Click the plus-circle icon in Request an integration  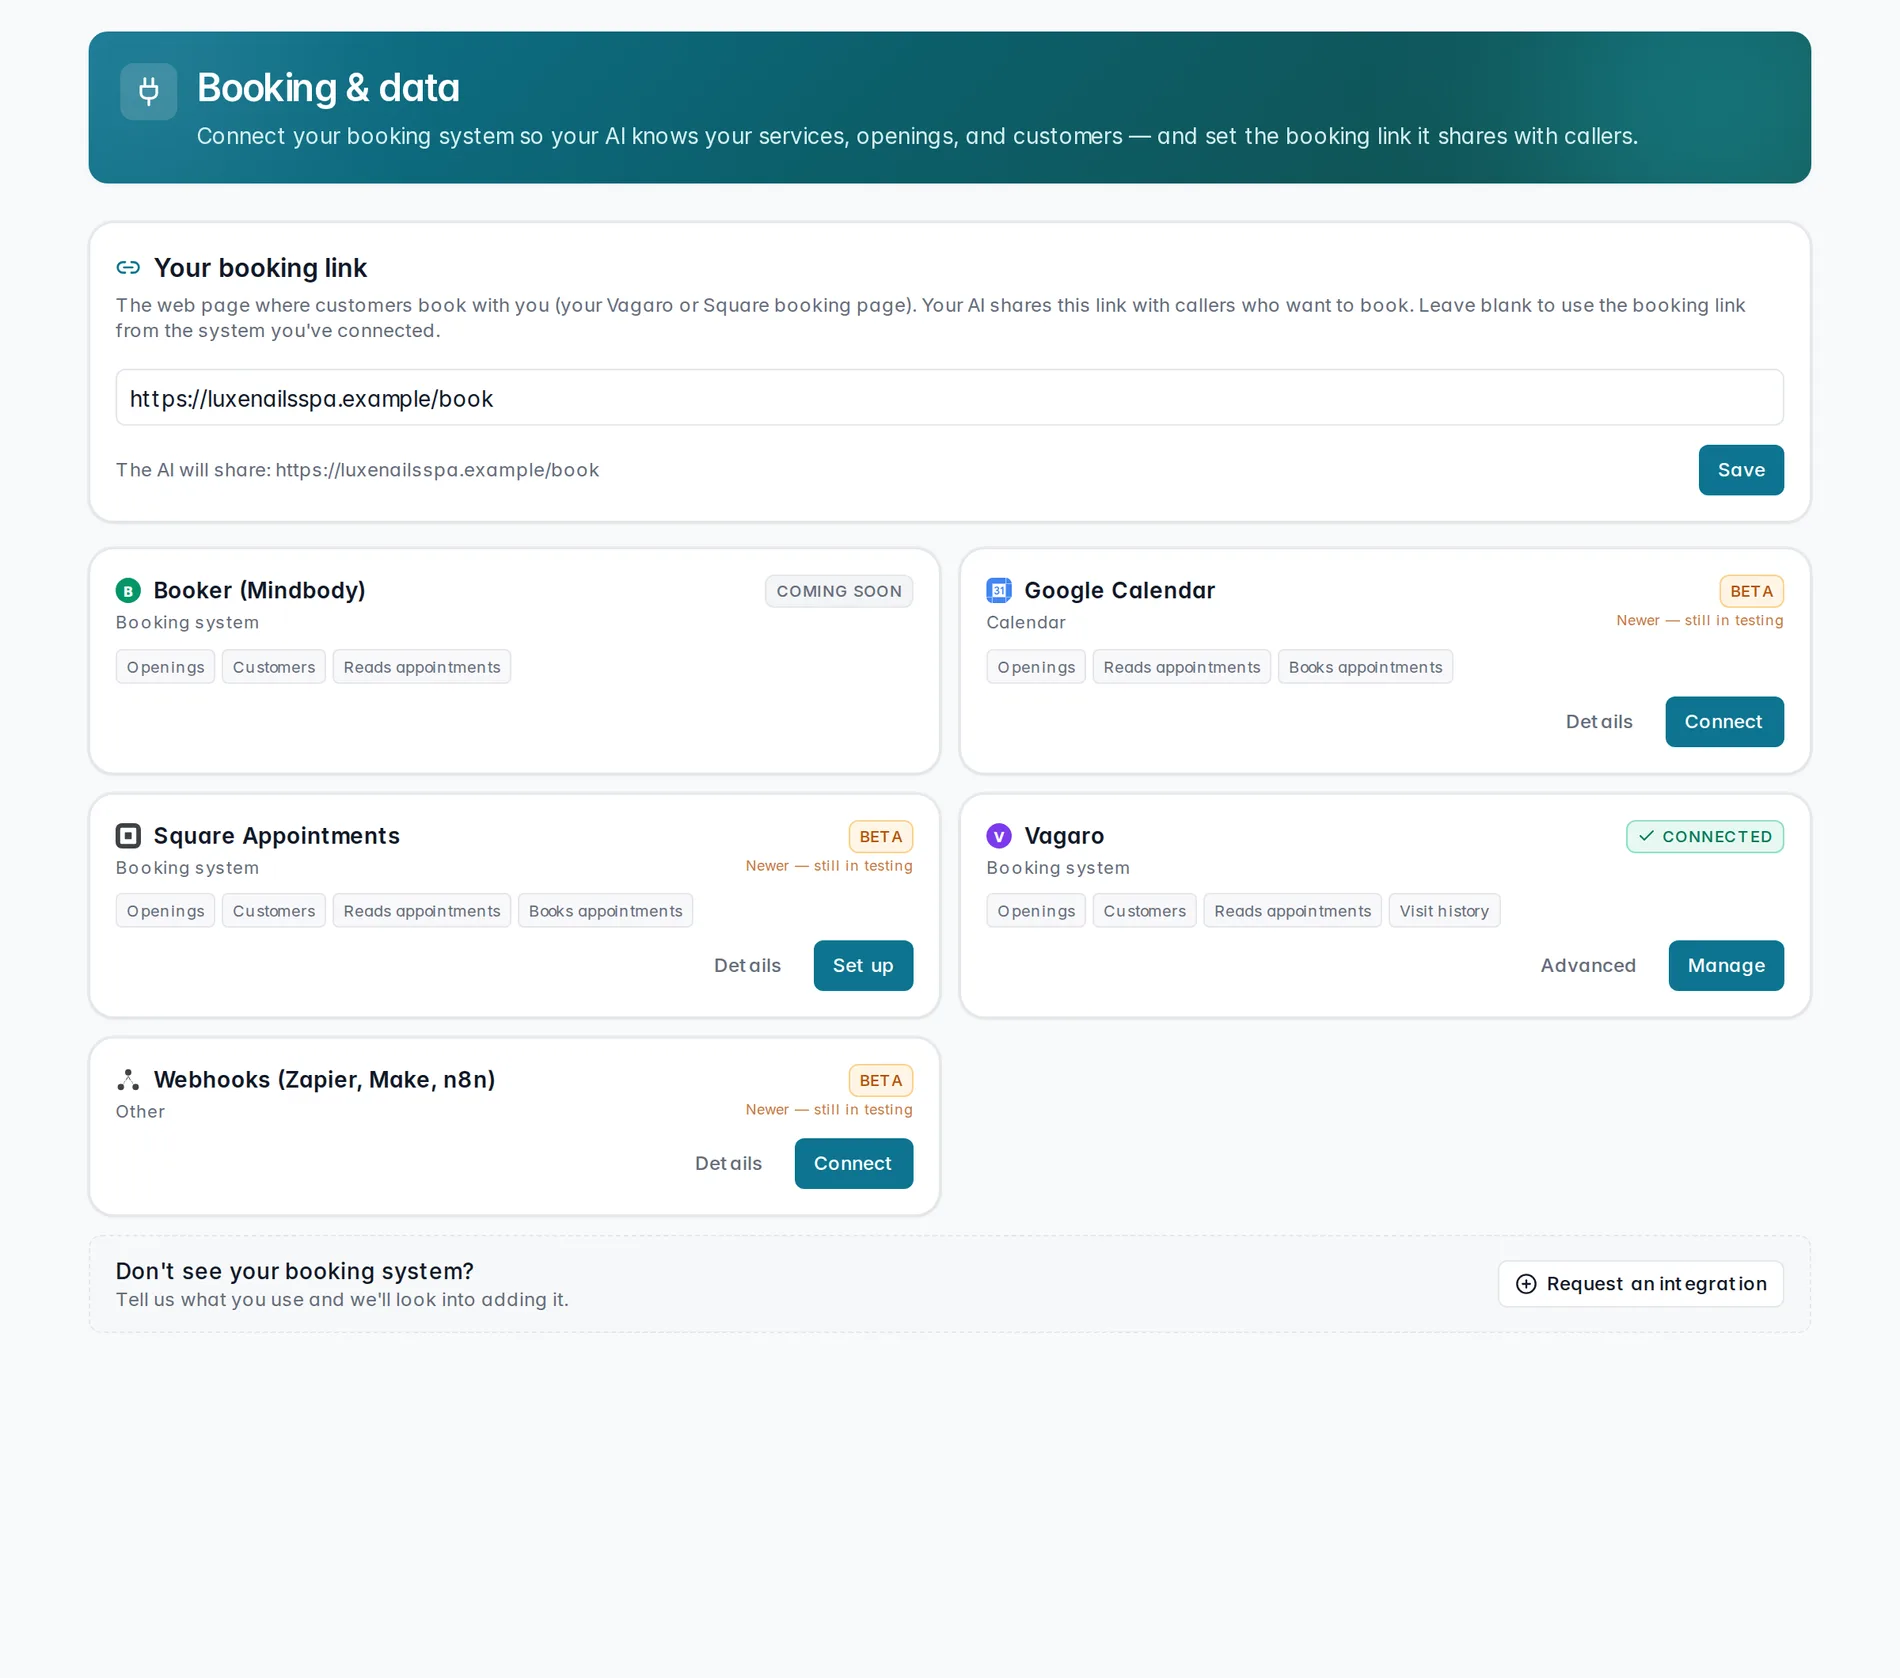point(1526,1284)
